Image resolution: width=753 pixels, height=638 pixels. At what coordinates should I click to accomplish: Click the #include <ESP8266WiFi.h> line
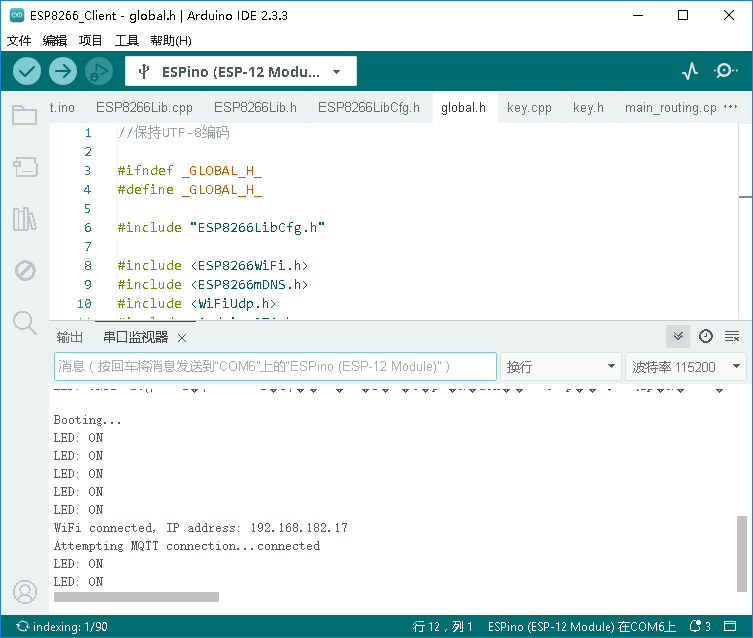coord(213,265)
